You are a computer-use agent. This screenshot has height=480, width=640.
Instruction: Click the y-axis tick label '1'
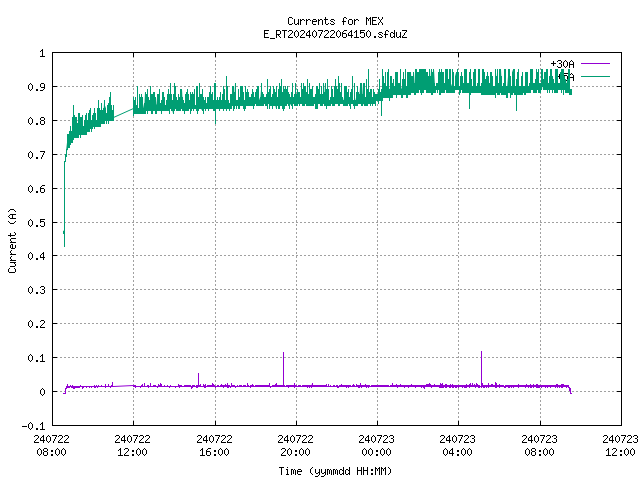[42, 53]
